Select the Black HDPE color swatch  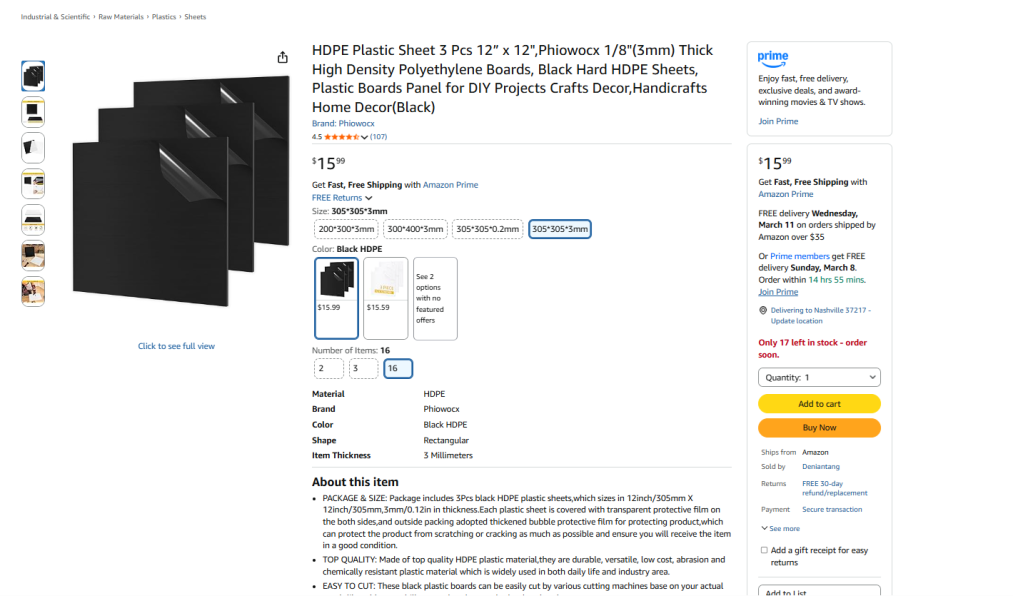(x=337, y=298)
